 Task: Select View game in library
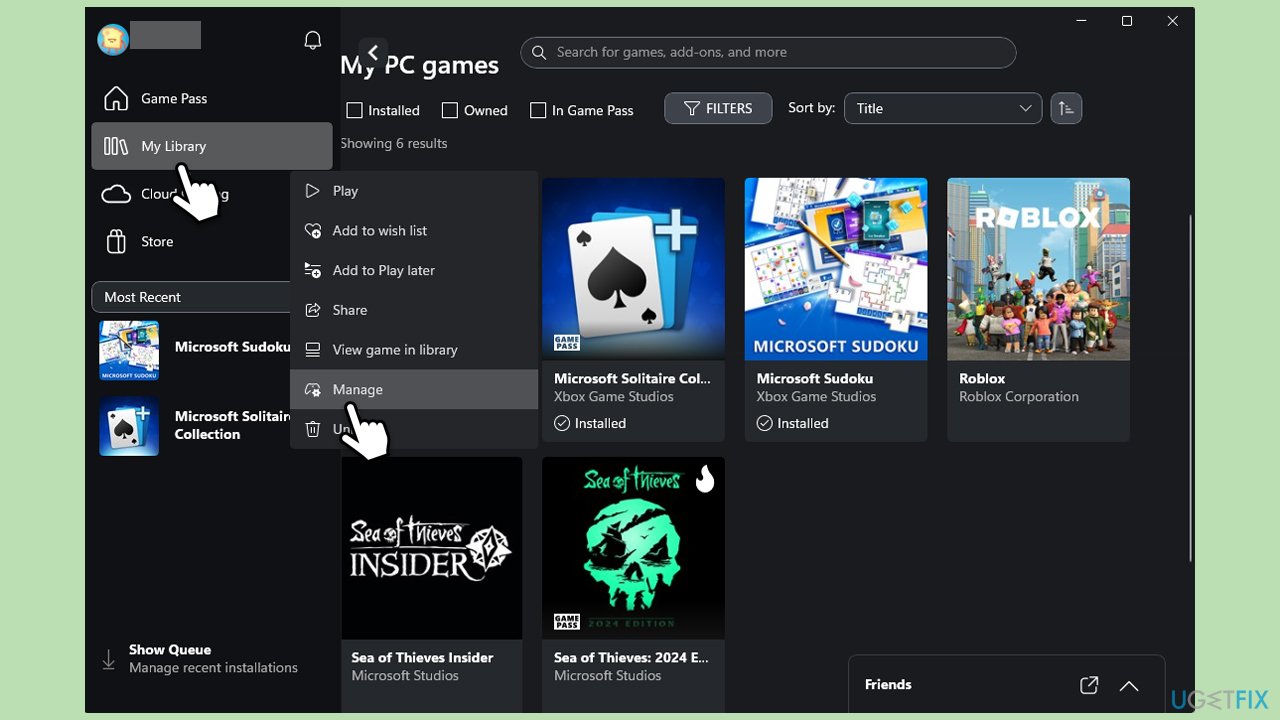click(414, 350)
